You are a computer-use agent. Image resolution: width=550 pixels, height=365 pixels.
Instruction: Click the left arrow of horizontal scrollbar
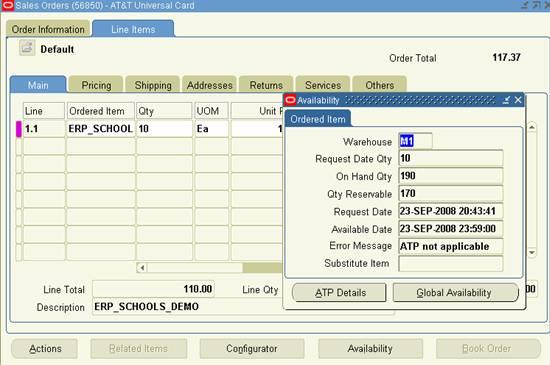[142, 268]
